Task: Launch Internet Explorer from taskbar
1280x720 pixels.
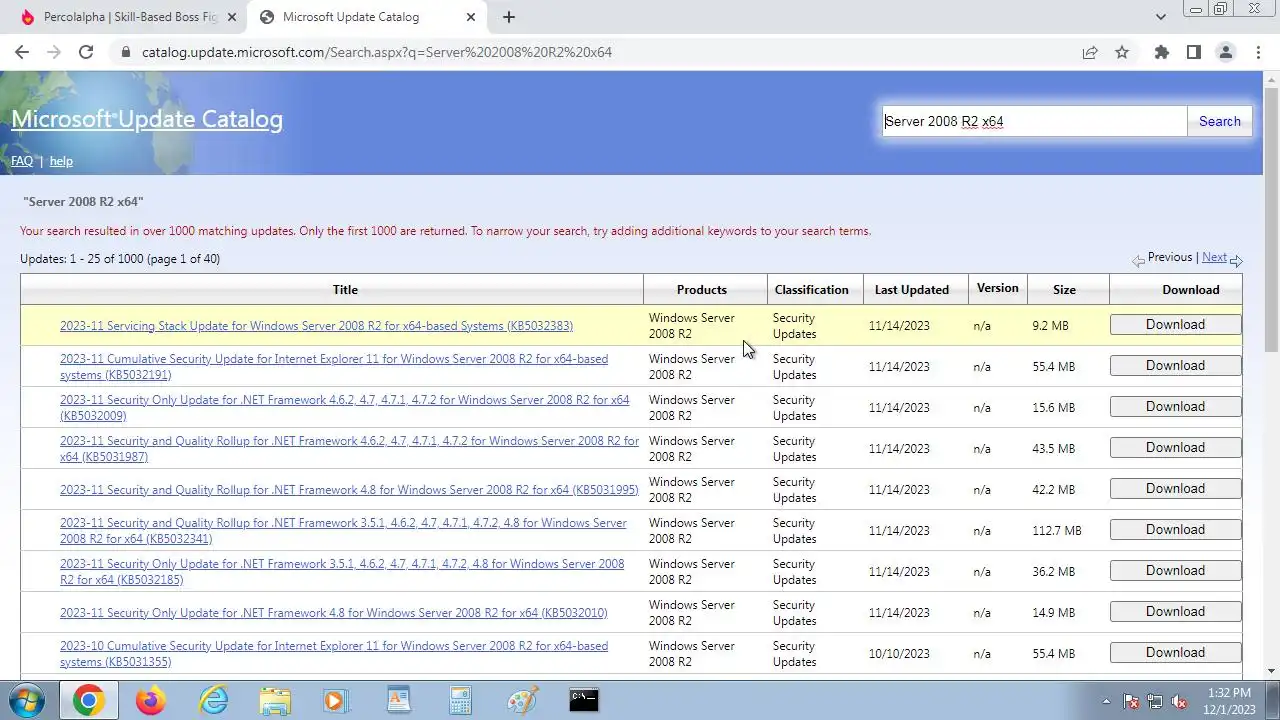Action: tap(213, 700)
